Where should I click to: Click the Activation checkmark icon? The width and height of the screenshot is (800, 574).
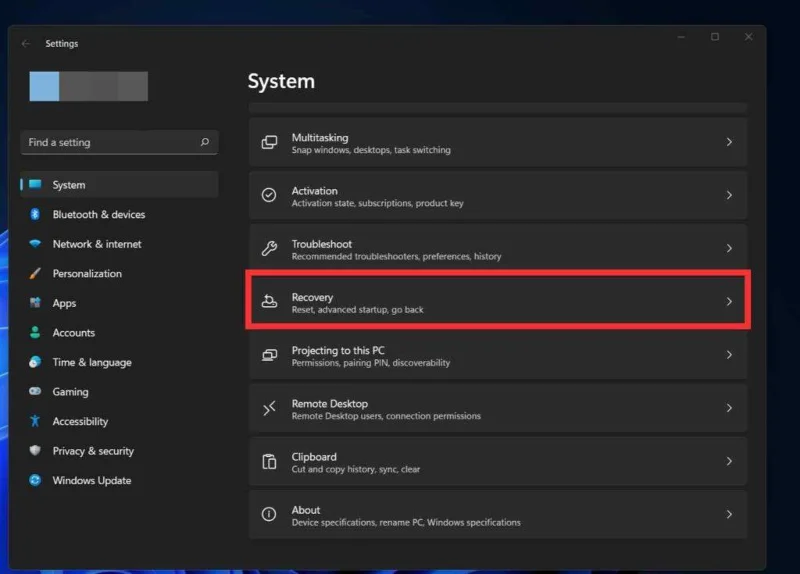(269, 195)
